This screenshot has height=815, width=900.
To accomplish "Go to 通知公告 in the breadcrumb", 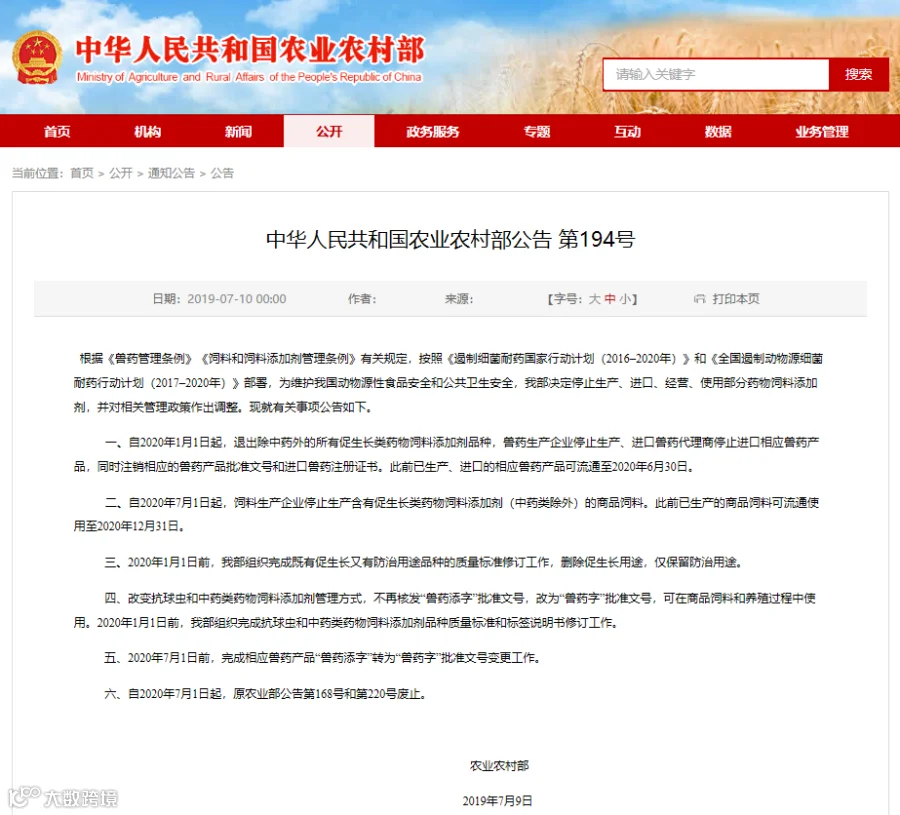I will (171, 173).
